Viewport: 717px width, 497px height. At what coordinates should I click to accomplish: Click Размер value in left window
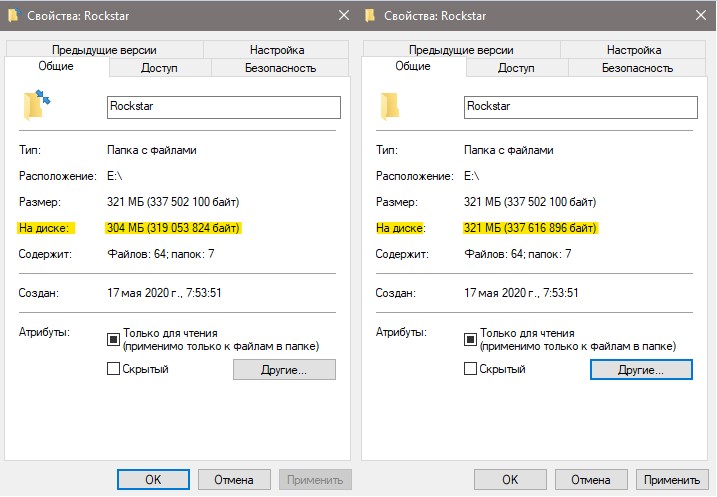pyautogui.click(x=173, y=202)
